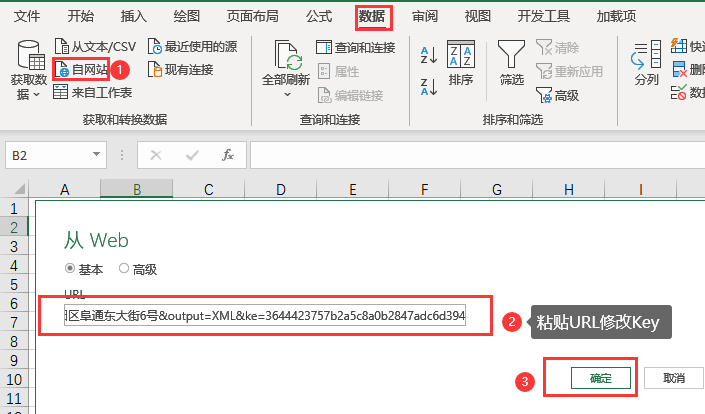Open 现有连接 existing connections
Screen dimensions: 705x414
(x=181, y=70)
